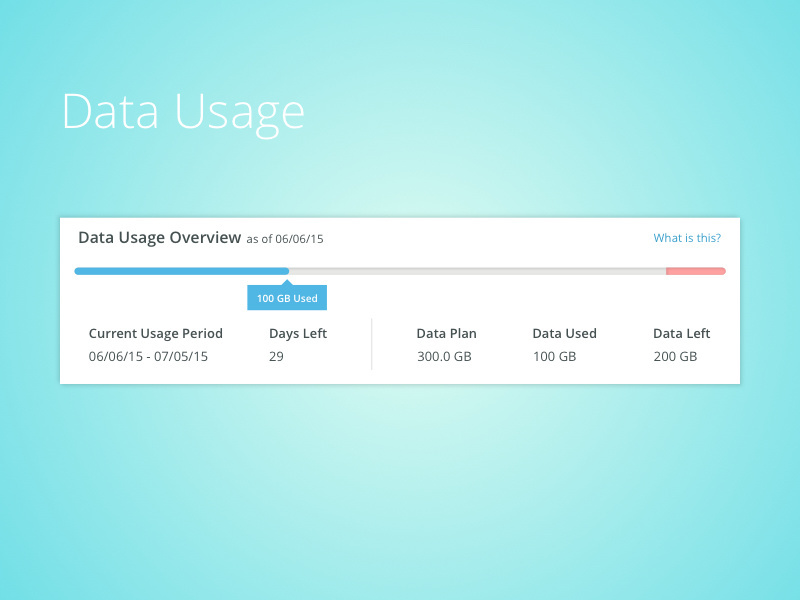Screen dimensions: 800x600
Task: Click the Data Used label
Action: pos(564,333)
